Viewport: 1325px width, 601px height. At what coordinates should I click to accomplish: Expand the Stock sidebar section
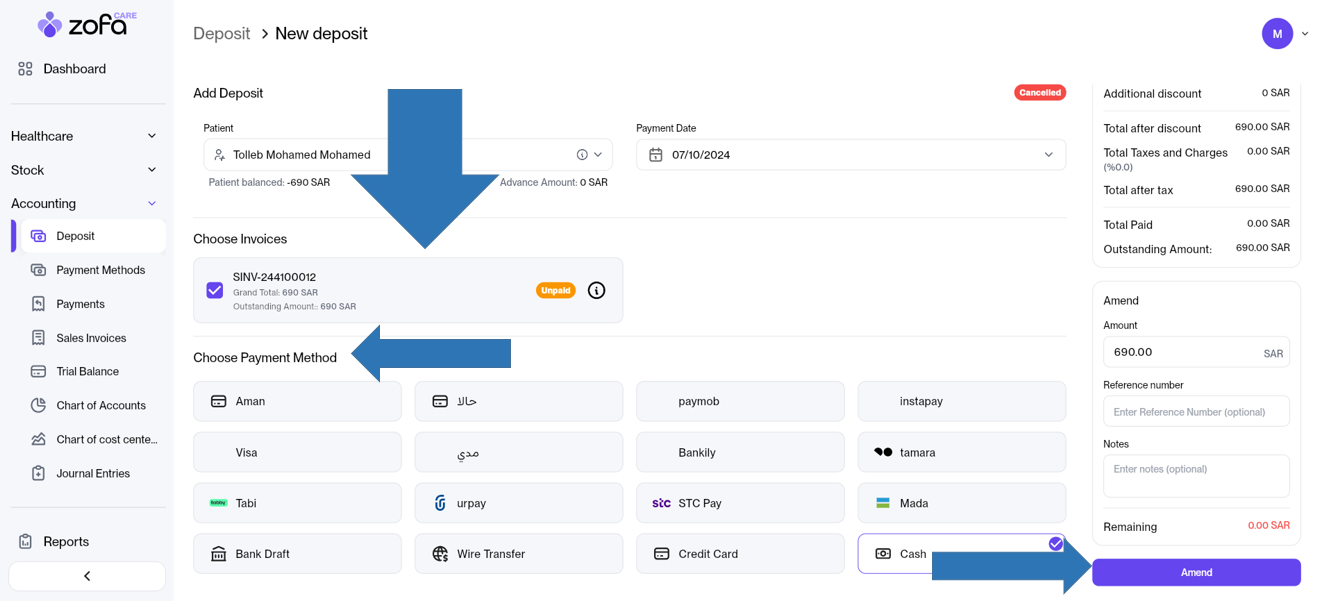(x=84, y=170)
